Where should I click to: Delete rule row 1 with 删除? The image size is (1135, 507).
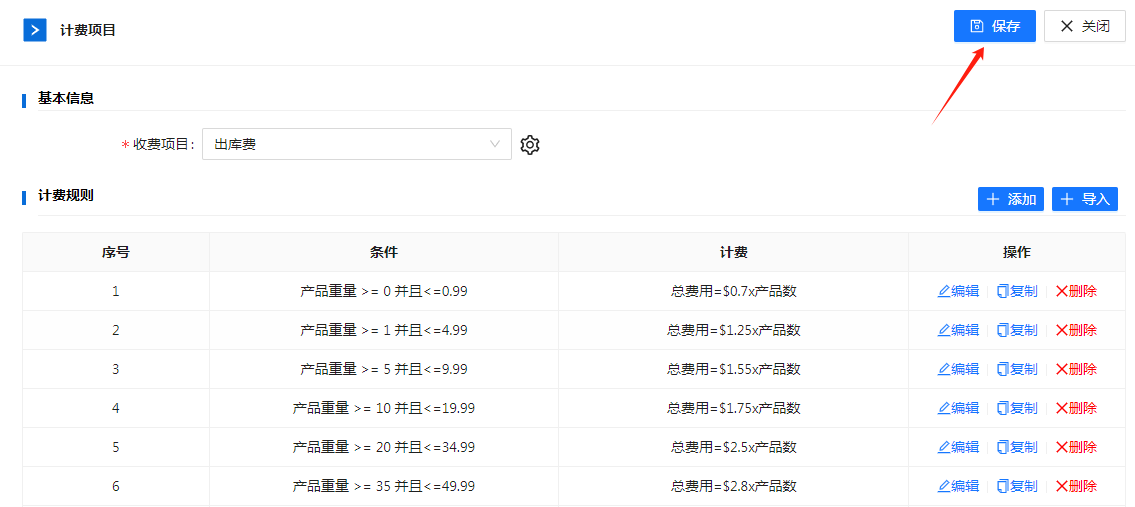coord(1076,291)
